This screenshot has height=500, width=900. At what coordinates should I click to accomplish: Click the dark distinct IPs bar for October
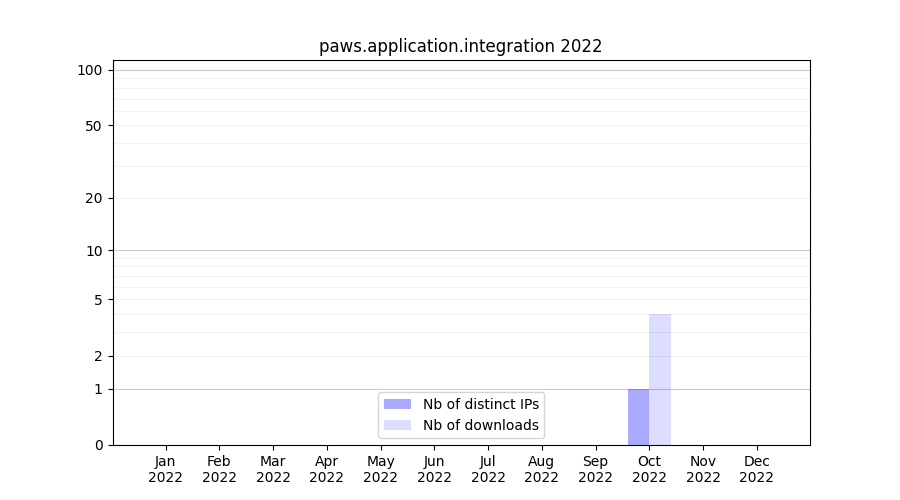638,417
